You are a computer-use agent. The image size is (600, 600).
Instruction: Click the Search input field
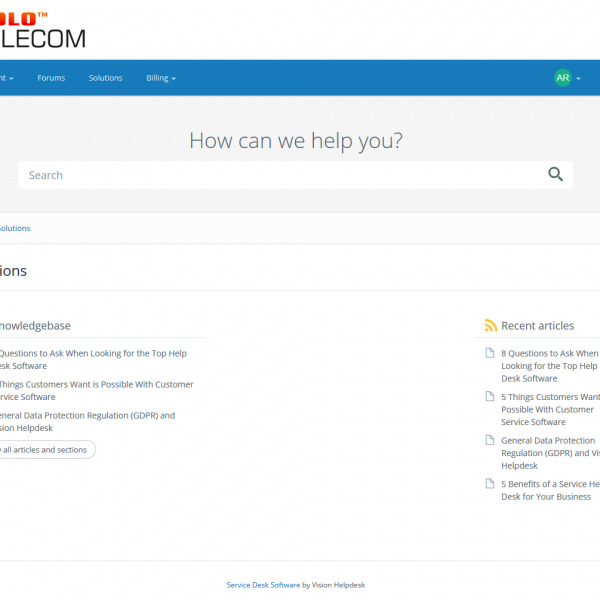(x=280, y=175)
